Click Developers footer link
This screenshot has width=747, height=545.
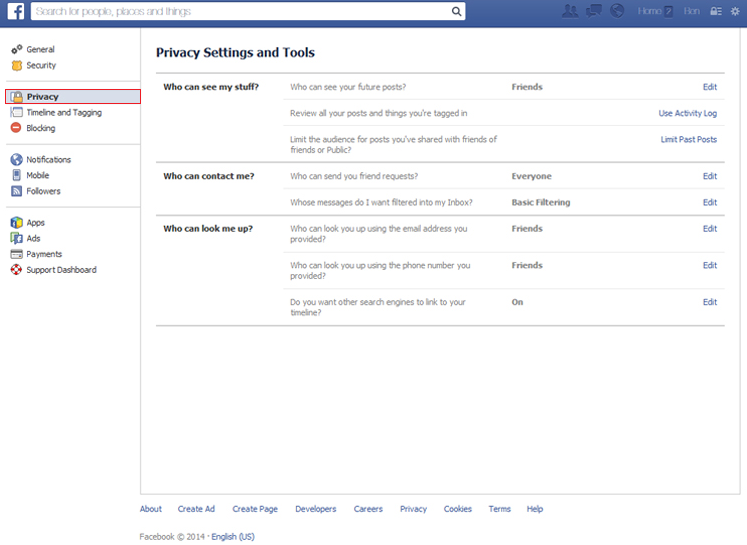click(x=315, y=509)
